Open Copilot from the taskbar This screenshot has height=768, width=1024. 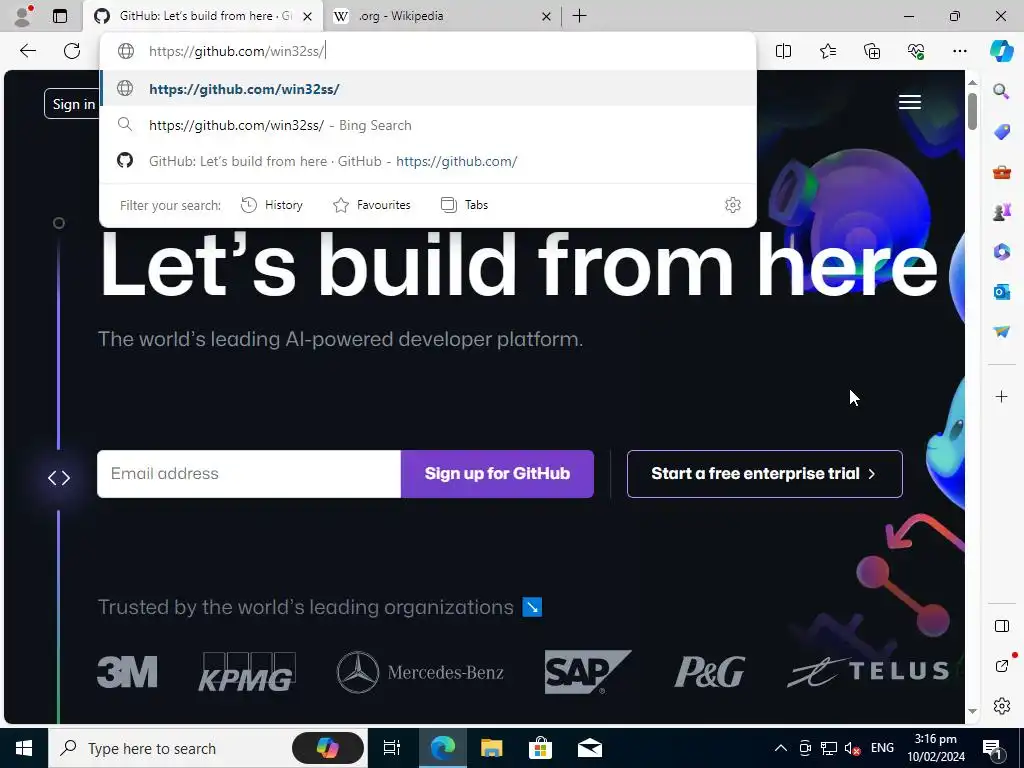click(x=327, y=748)
